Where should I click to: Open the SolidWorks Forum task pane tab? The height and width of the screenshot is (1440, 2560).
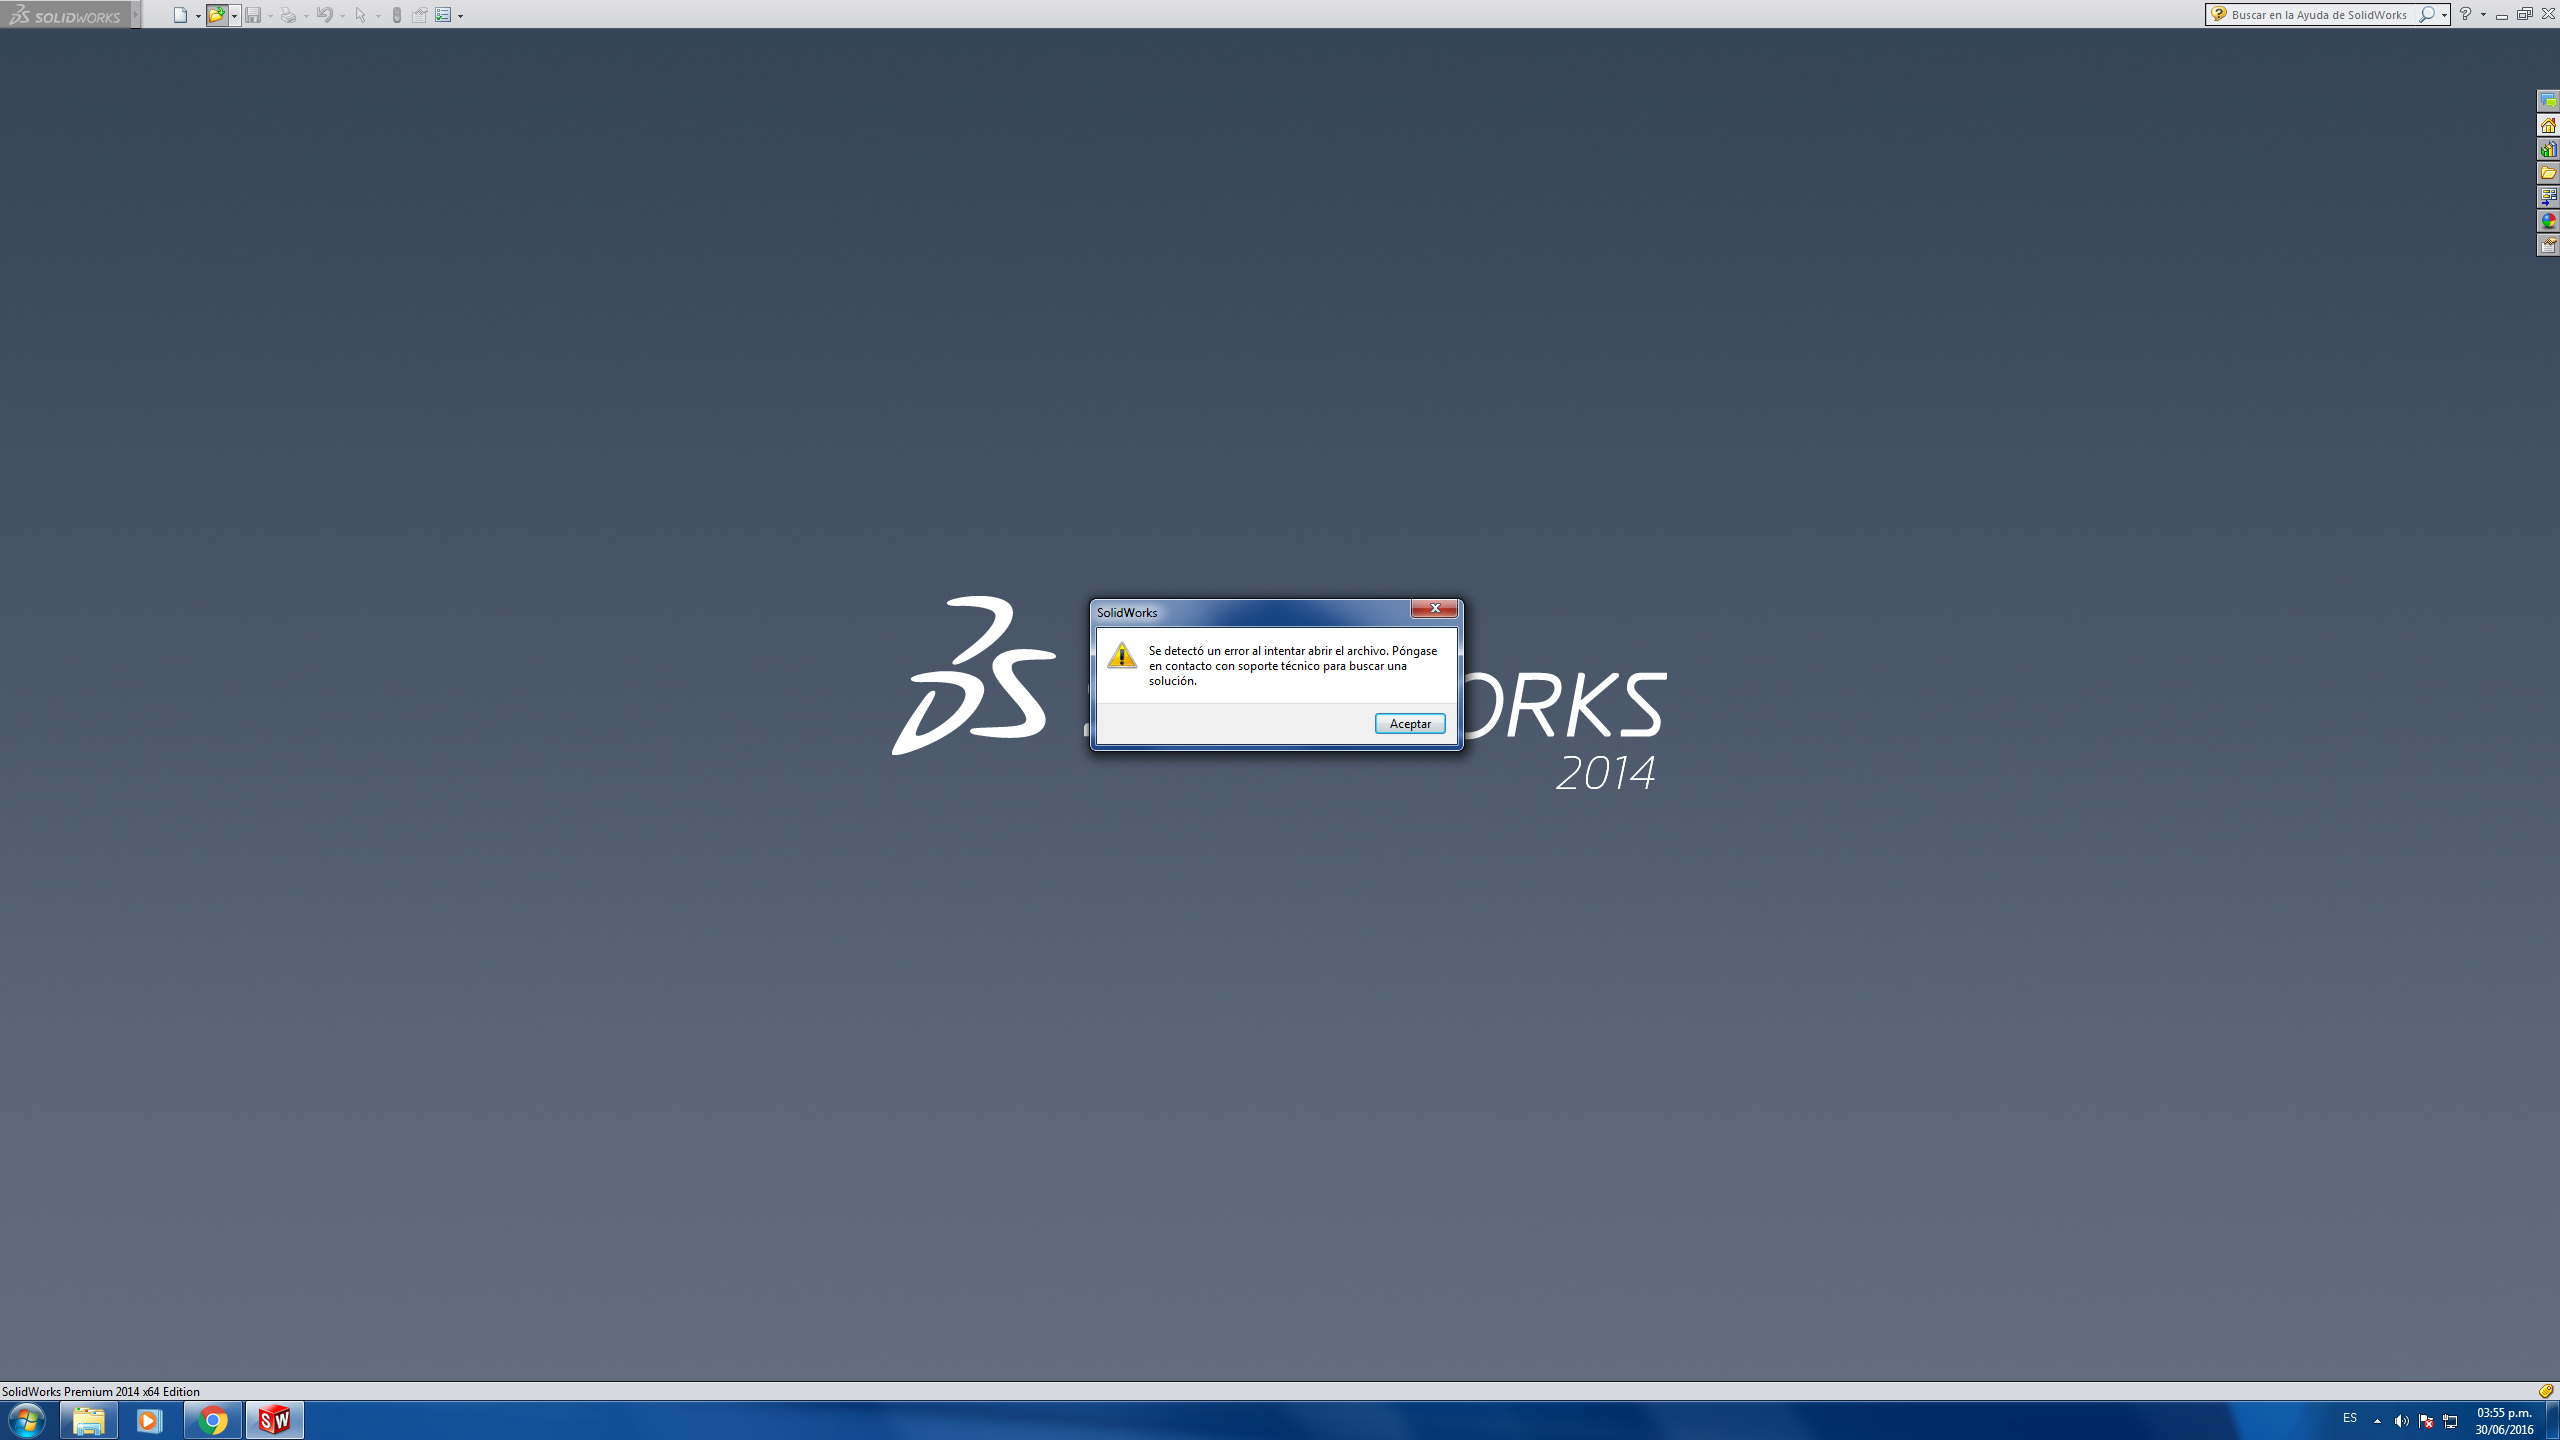(x=2548, y=101)
